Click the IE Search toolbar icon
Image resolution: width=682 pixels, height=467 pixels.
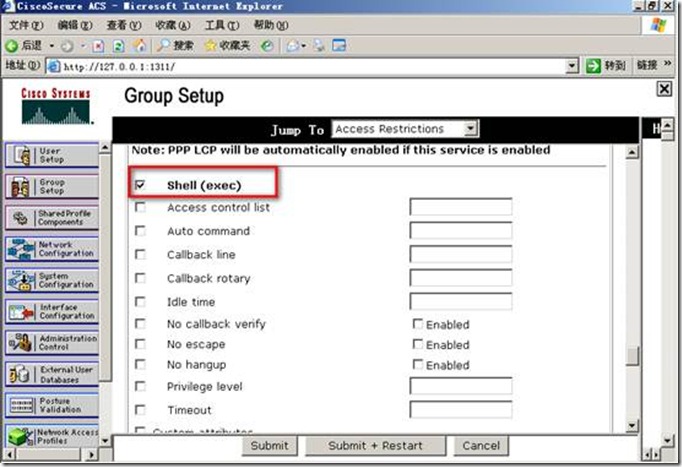tap(175, 45)
